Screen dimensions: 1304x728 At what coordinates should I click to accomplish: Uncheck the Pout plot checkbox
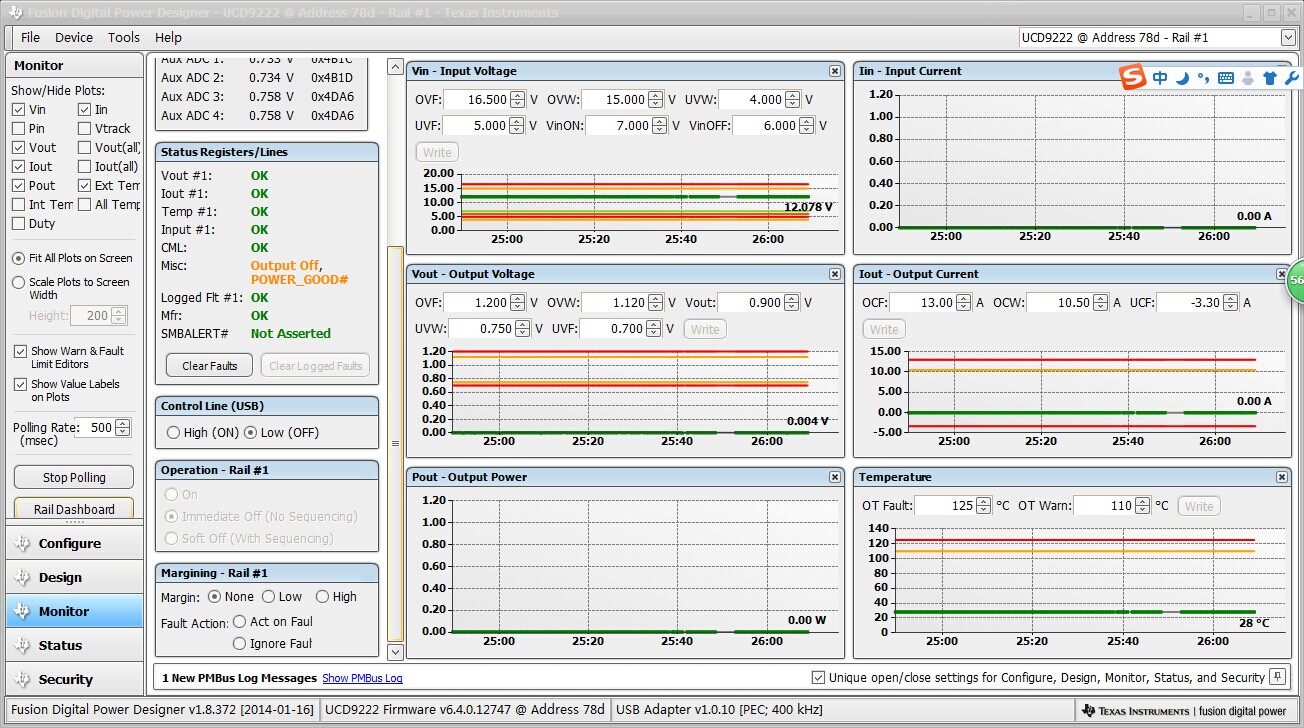19,186
